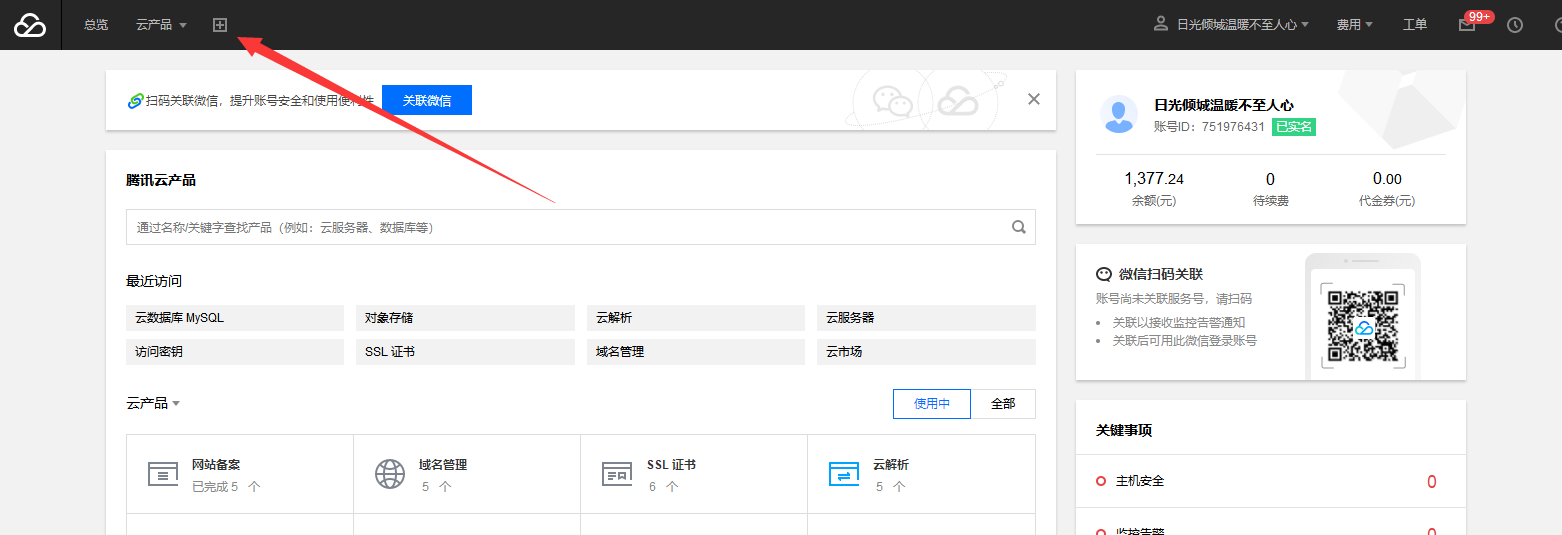Open recent visit 云市场
Image resolution: width=1562 pixels, height=535 pixels.
926,352
